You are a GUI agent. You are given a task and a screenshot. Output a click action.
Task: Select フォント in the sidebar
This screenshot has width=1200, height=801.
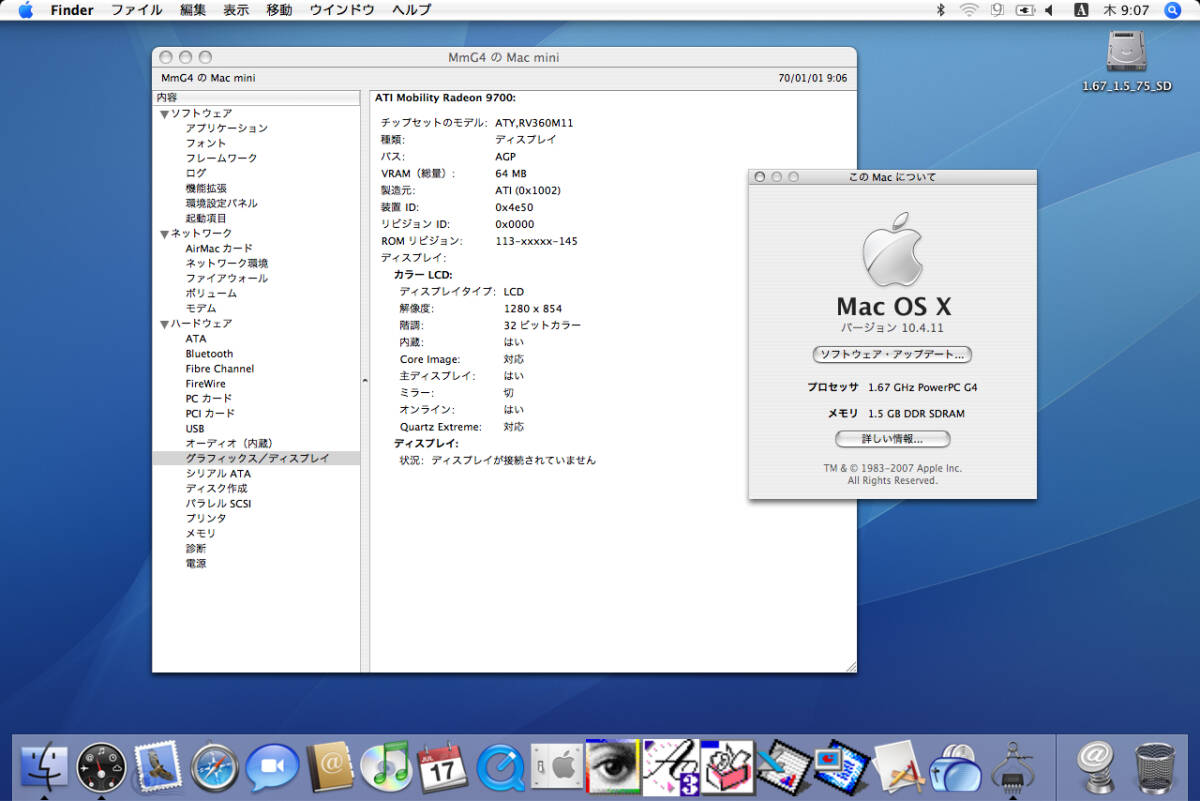(206, 143)
